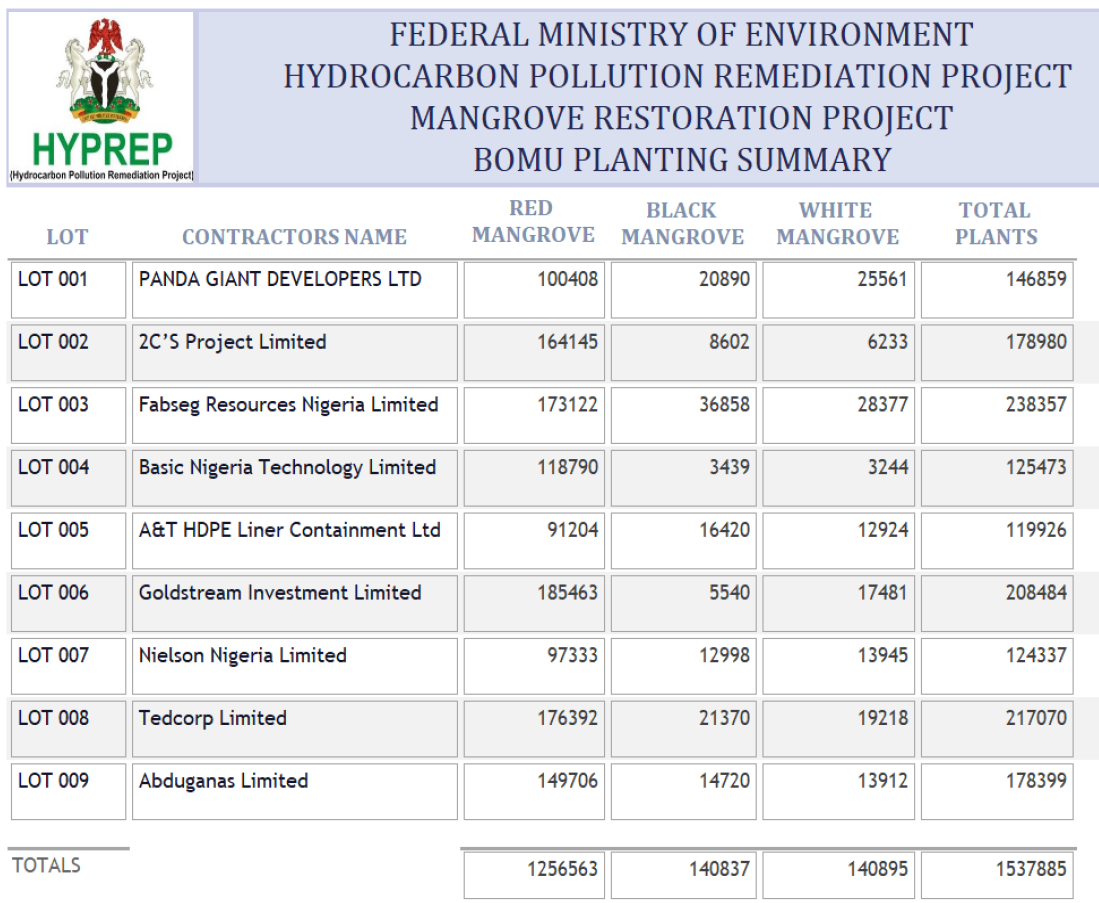Select the Abduganas Limited name cell
Screen dimensions: 1099x903
click(x=294, y=791)
